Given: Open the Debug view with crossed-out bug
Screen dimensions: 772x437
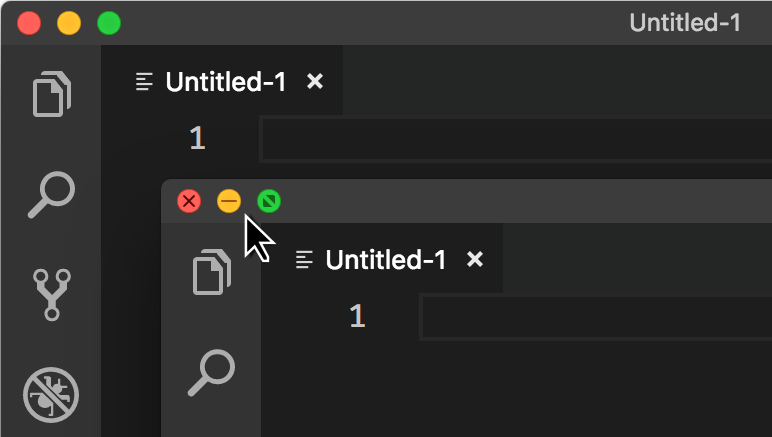Looking at the screenshot, I should 51,395.
